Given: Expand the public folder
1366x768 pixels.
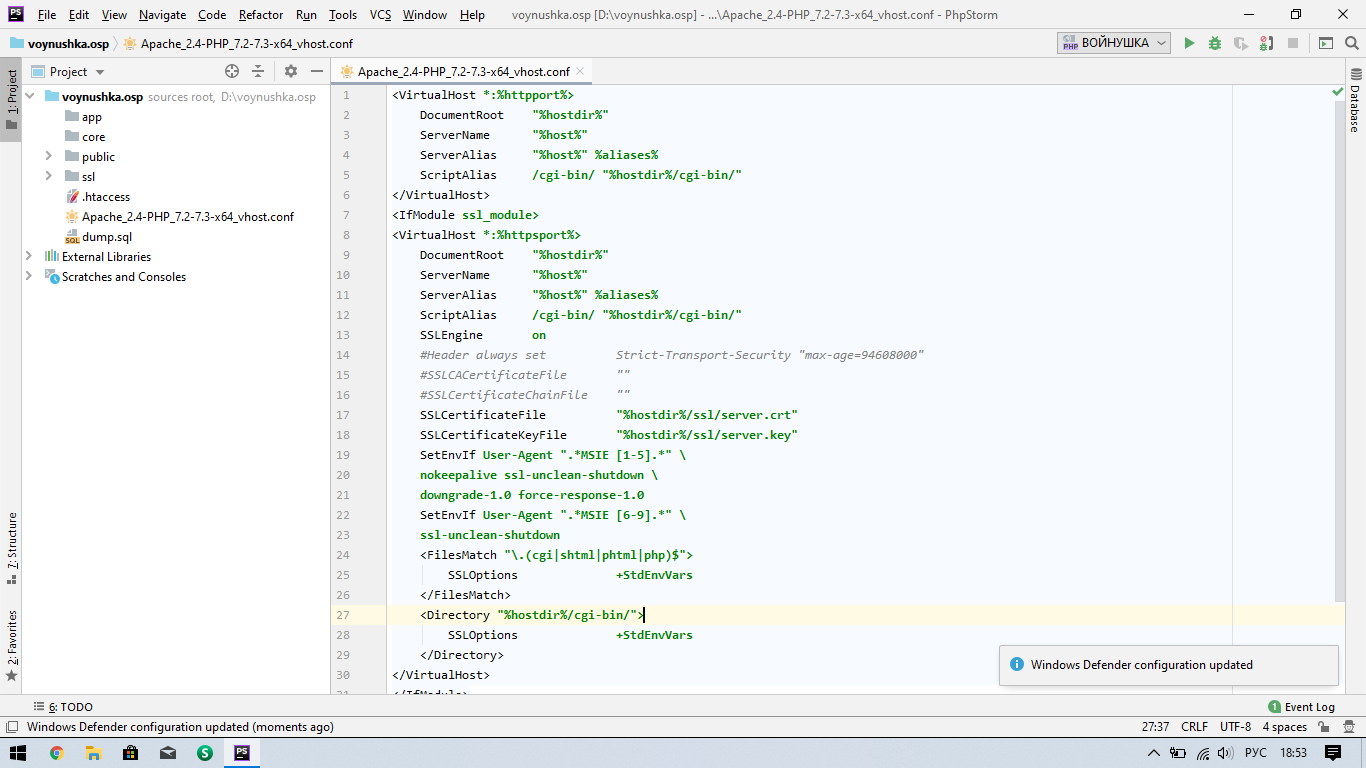Looking at the screenshot, I should coord(48,156).
